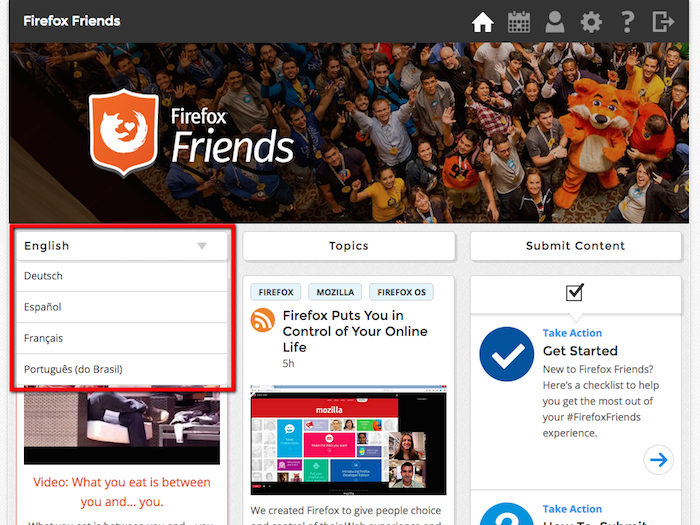This screenshot has height=525, width=700.
Task: Open the Get Started heading
Action: pos(580,351)
